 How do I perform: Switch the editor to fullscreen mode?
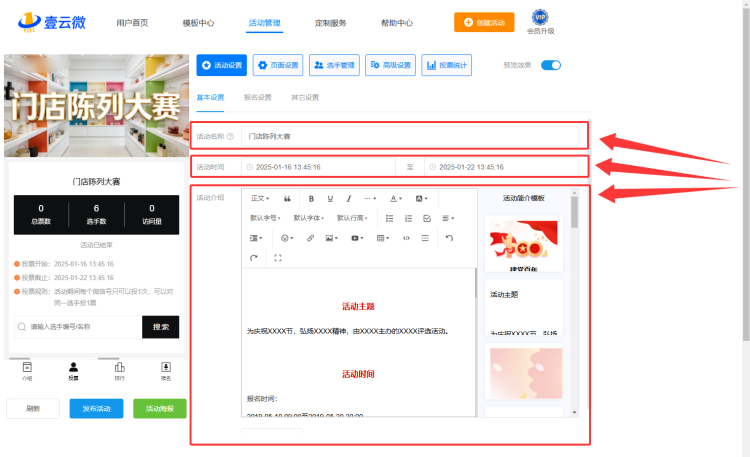[278, 258]
